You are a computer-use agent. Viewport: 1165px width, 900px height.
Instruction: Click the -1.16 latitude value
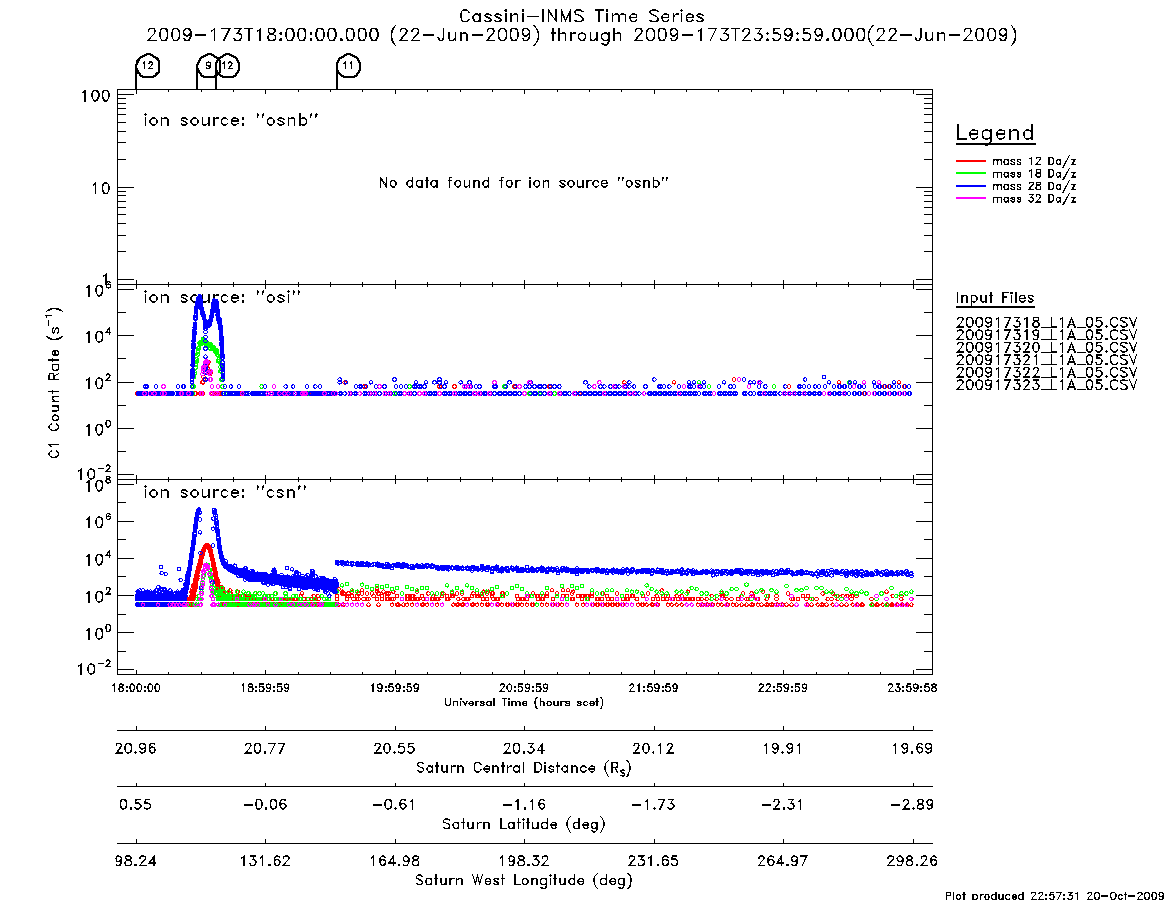click(x=524, y=805)
